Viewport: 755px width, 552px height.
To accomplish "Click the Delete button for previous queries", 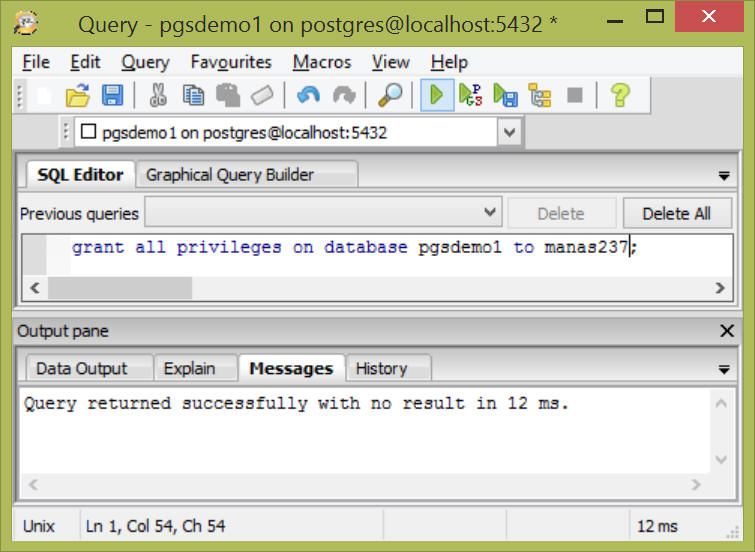I will tap(561, 213).
